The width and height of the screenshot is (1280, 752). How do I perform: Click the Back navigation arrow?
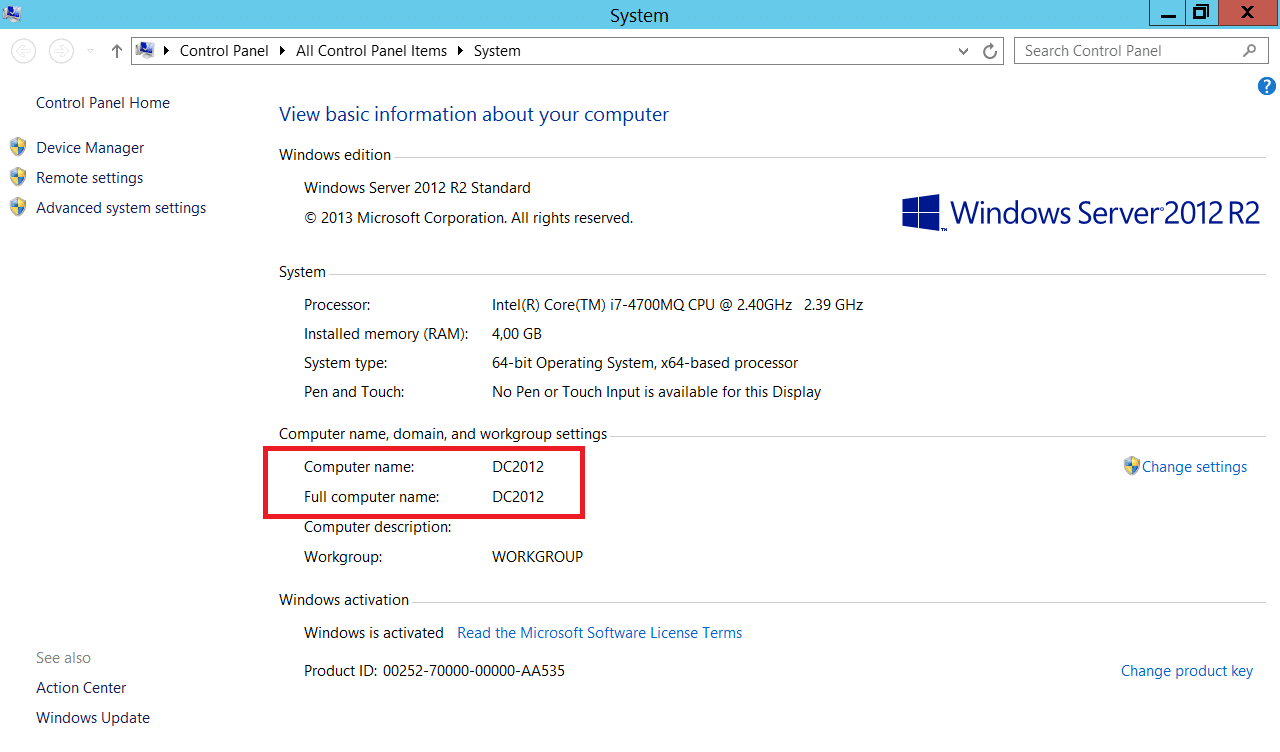coord(24,51)
